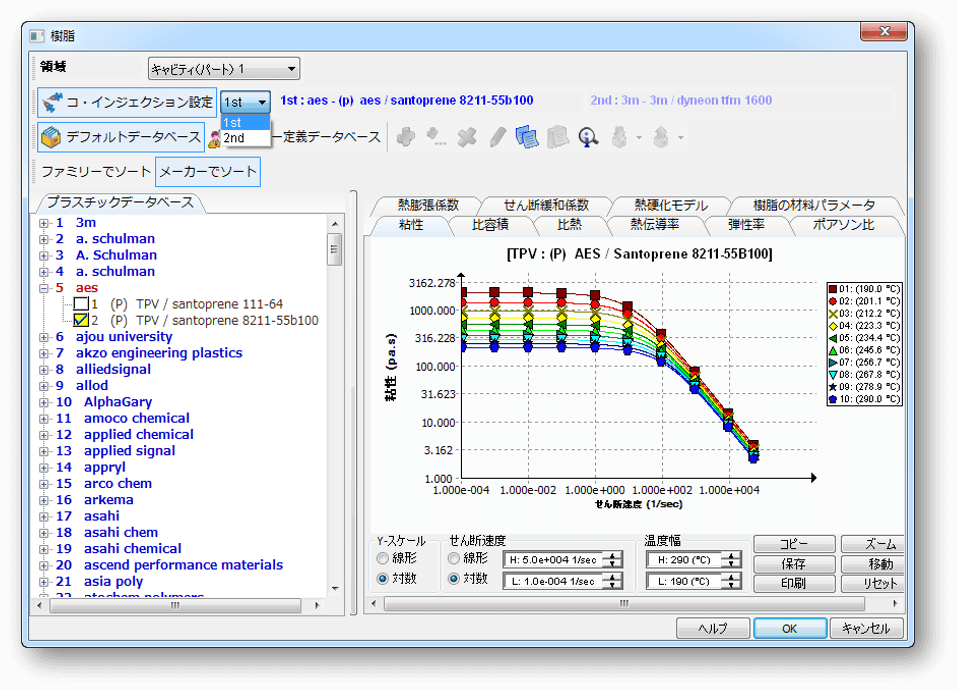The image size is (957, 690).
Task: Switch to the 比熱 tab
Action: click(569, 225)
